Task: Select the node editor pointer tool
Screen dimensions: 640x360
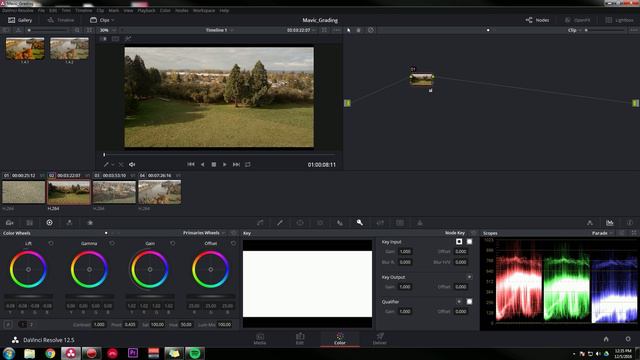Action: pos(349,30)
